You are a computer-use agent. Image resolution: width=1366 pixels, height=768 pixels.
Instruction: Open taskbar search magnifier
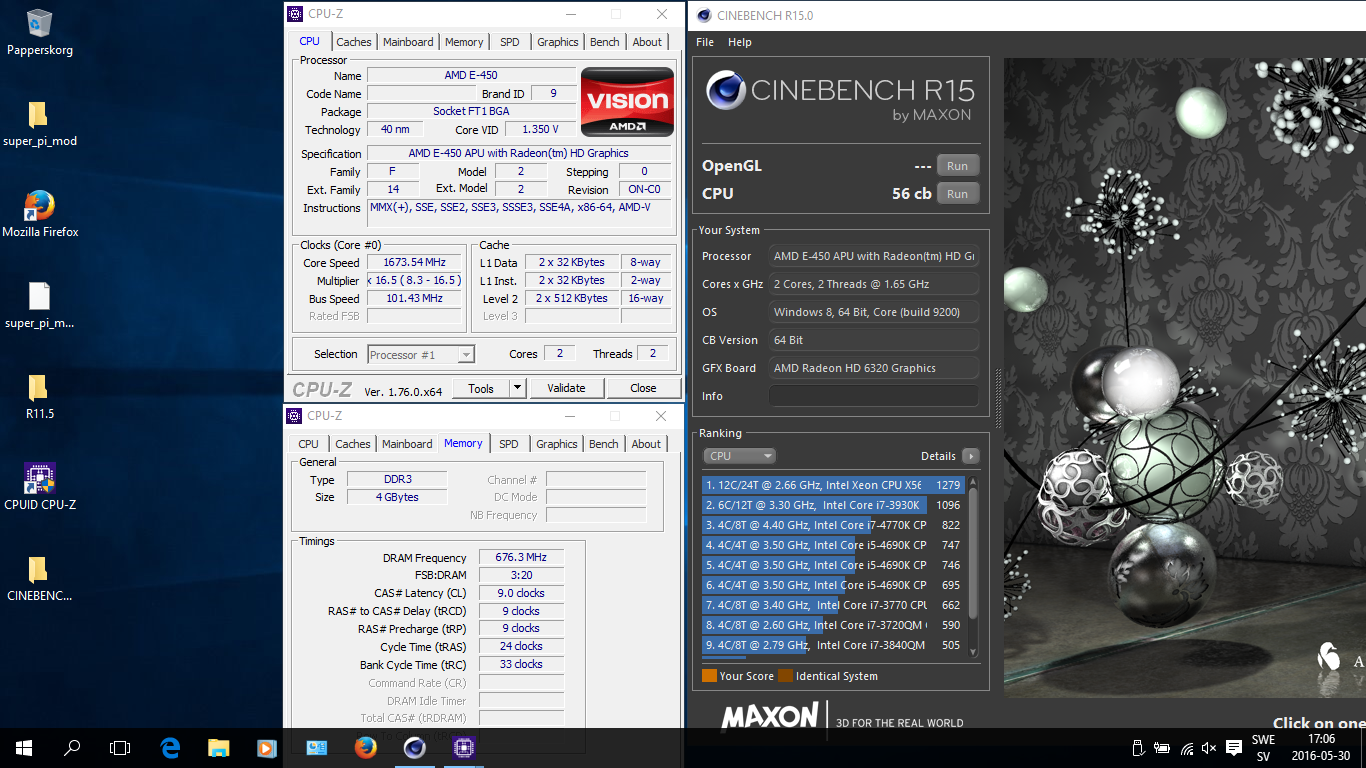pos(72,747)
